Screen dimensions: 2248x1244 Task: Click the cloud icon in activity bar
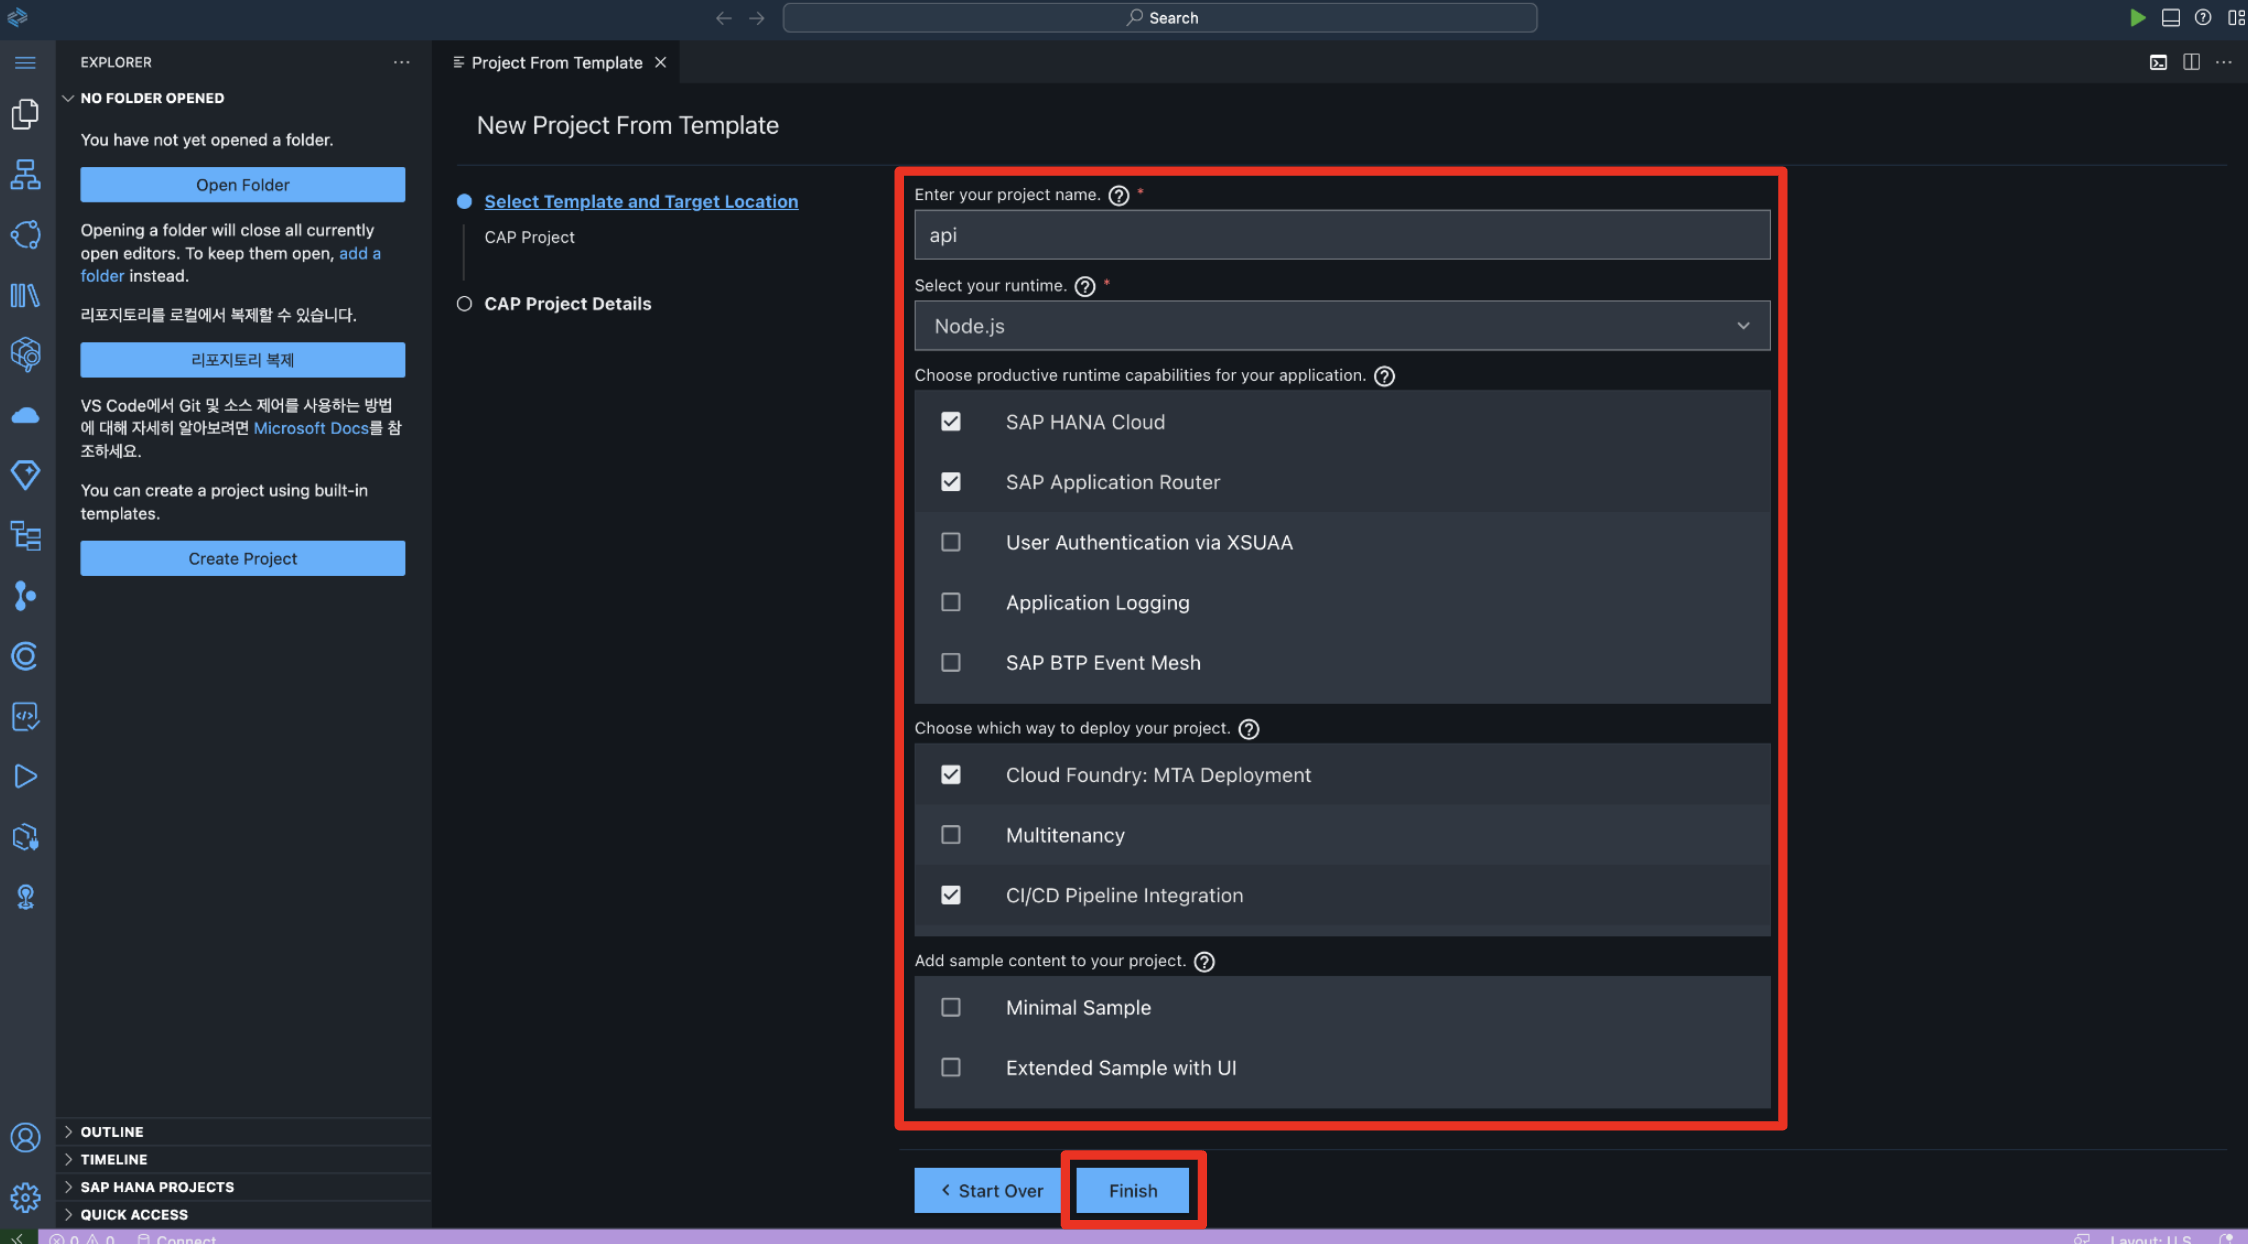[25, 415]
